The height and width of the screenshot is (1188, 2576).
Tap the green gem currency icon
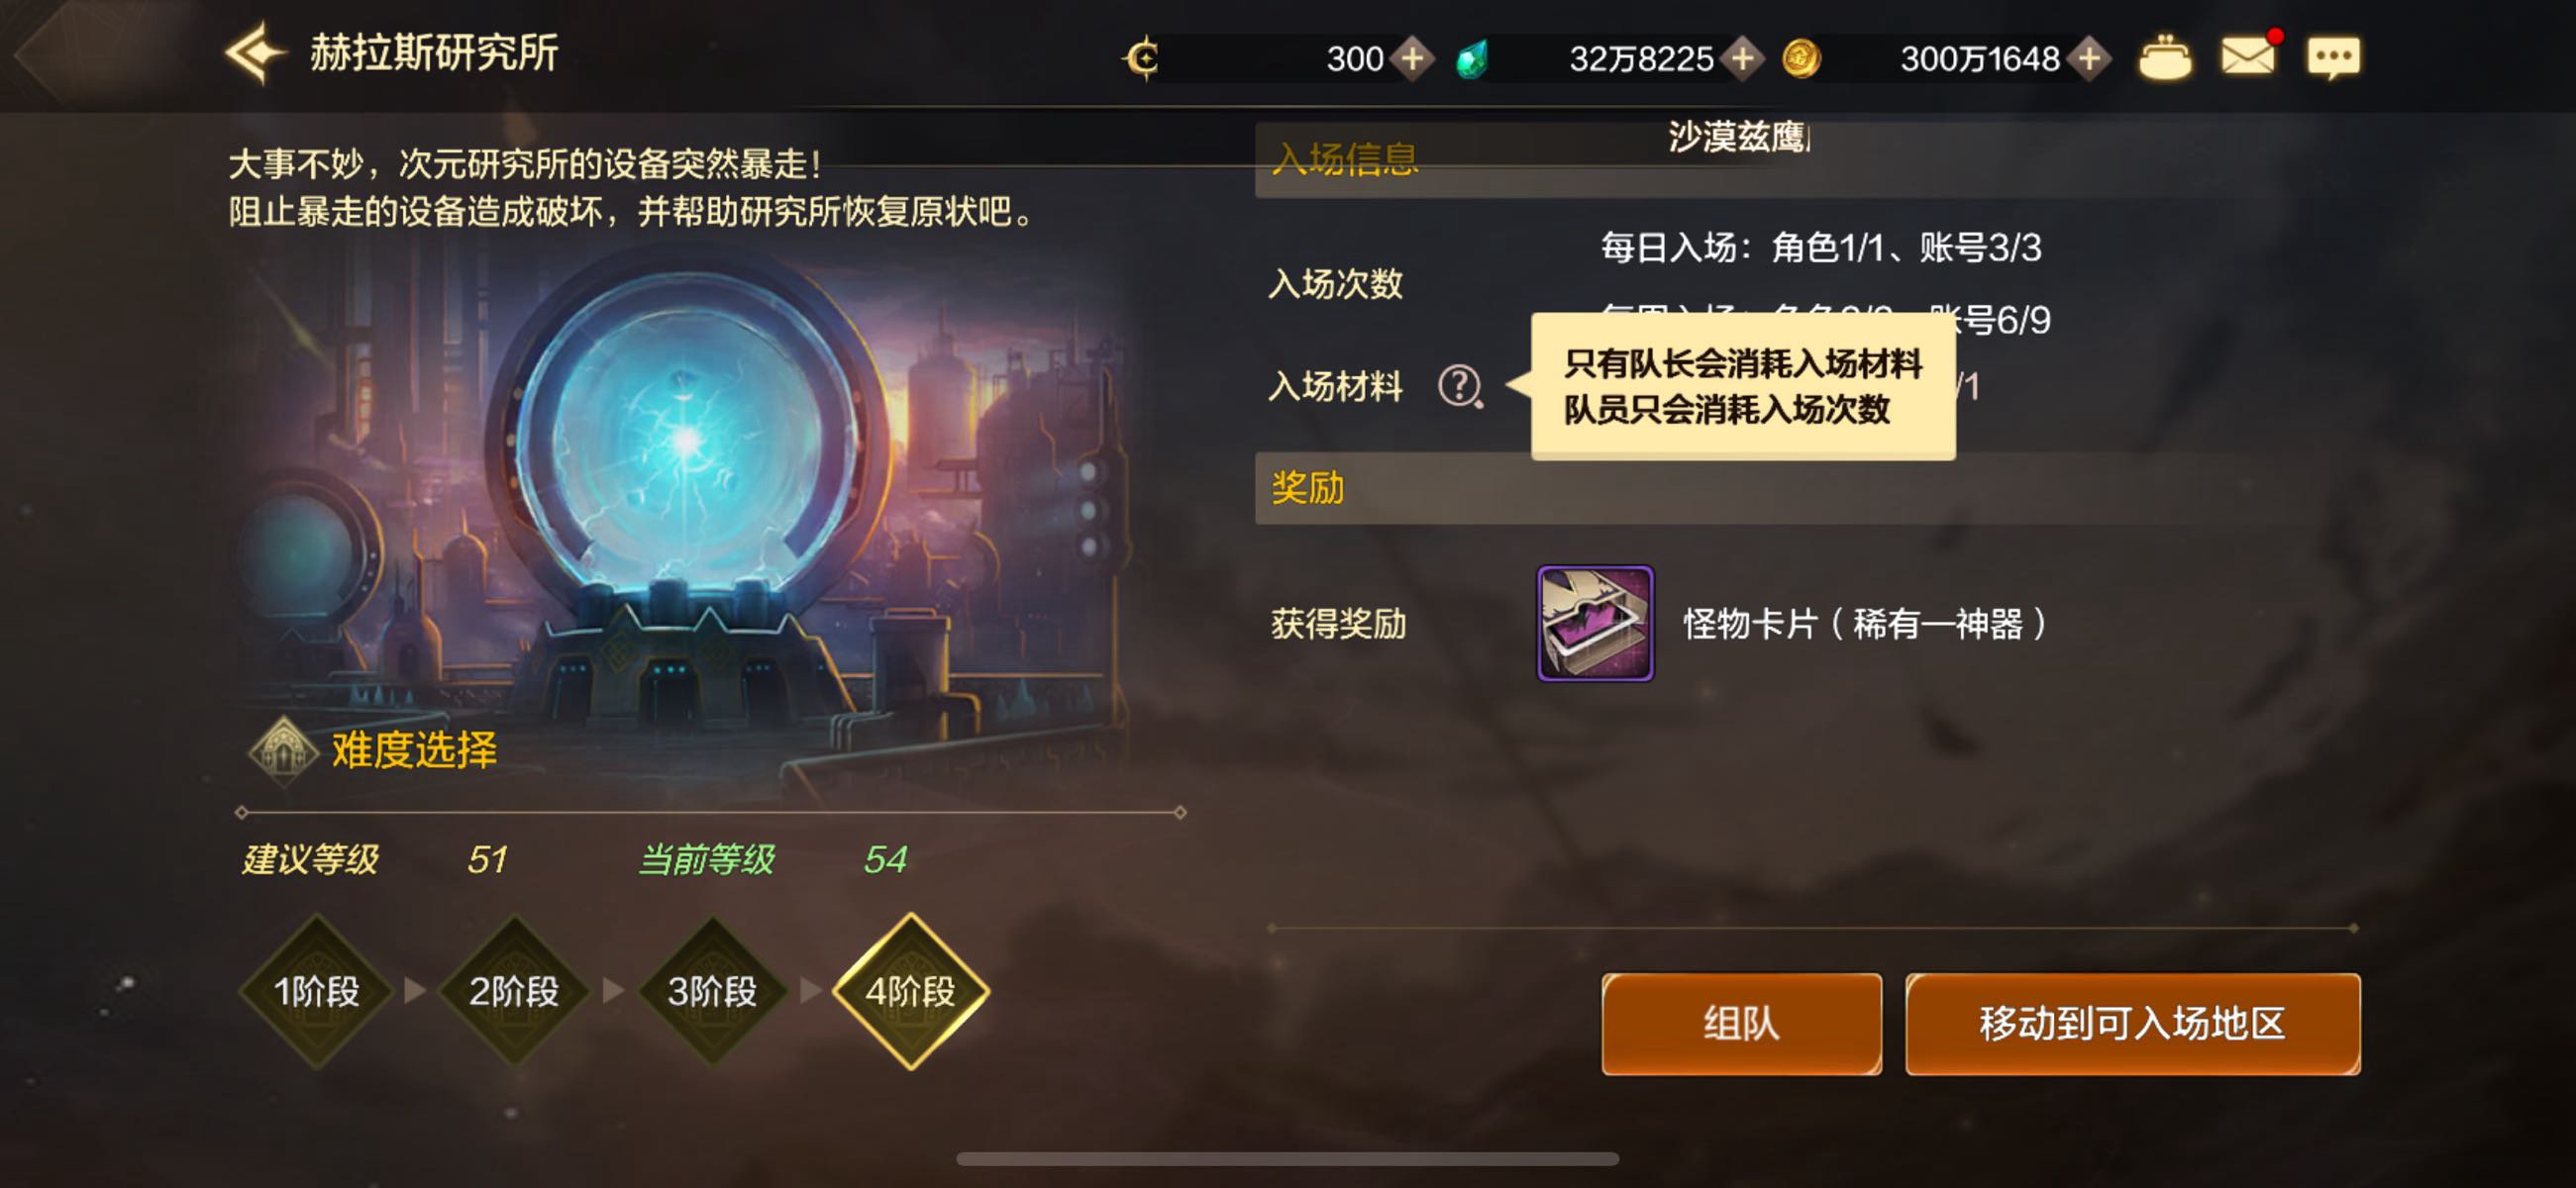pos(1472,59)
